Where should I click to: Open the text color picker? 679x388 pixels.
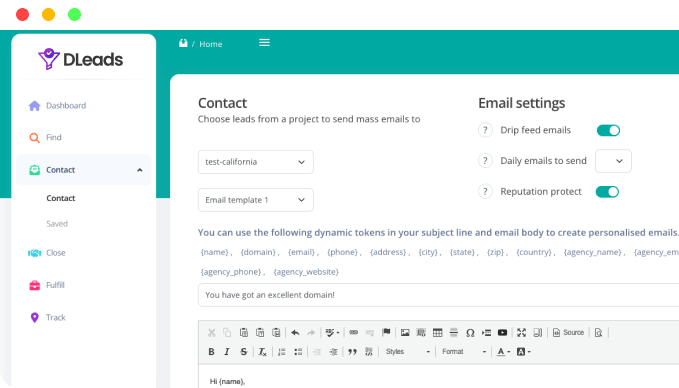point(503,352)
